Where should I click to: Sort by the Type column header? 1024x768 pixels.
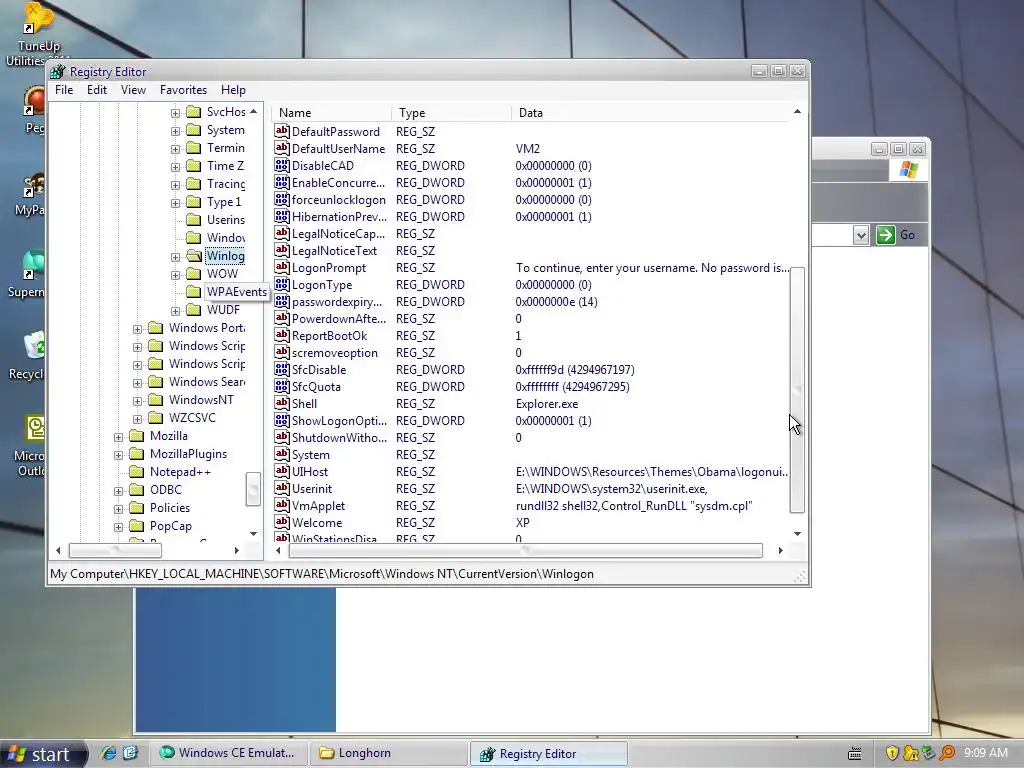coord(451,112)
